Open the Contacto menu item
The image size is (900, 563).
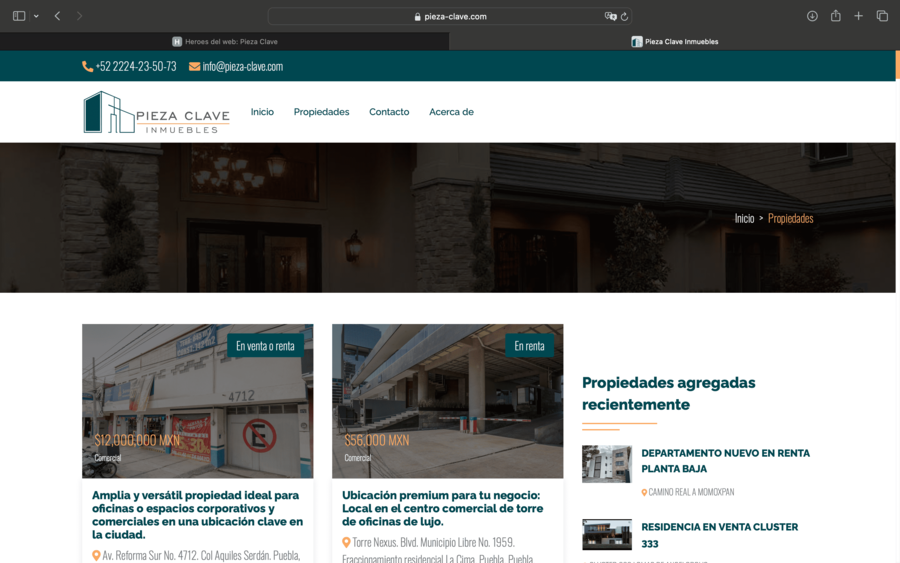[x=389, y=112]
